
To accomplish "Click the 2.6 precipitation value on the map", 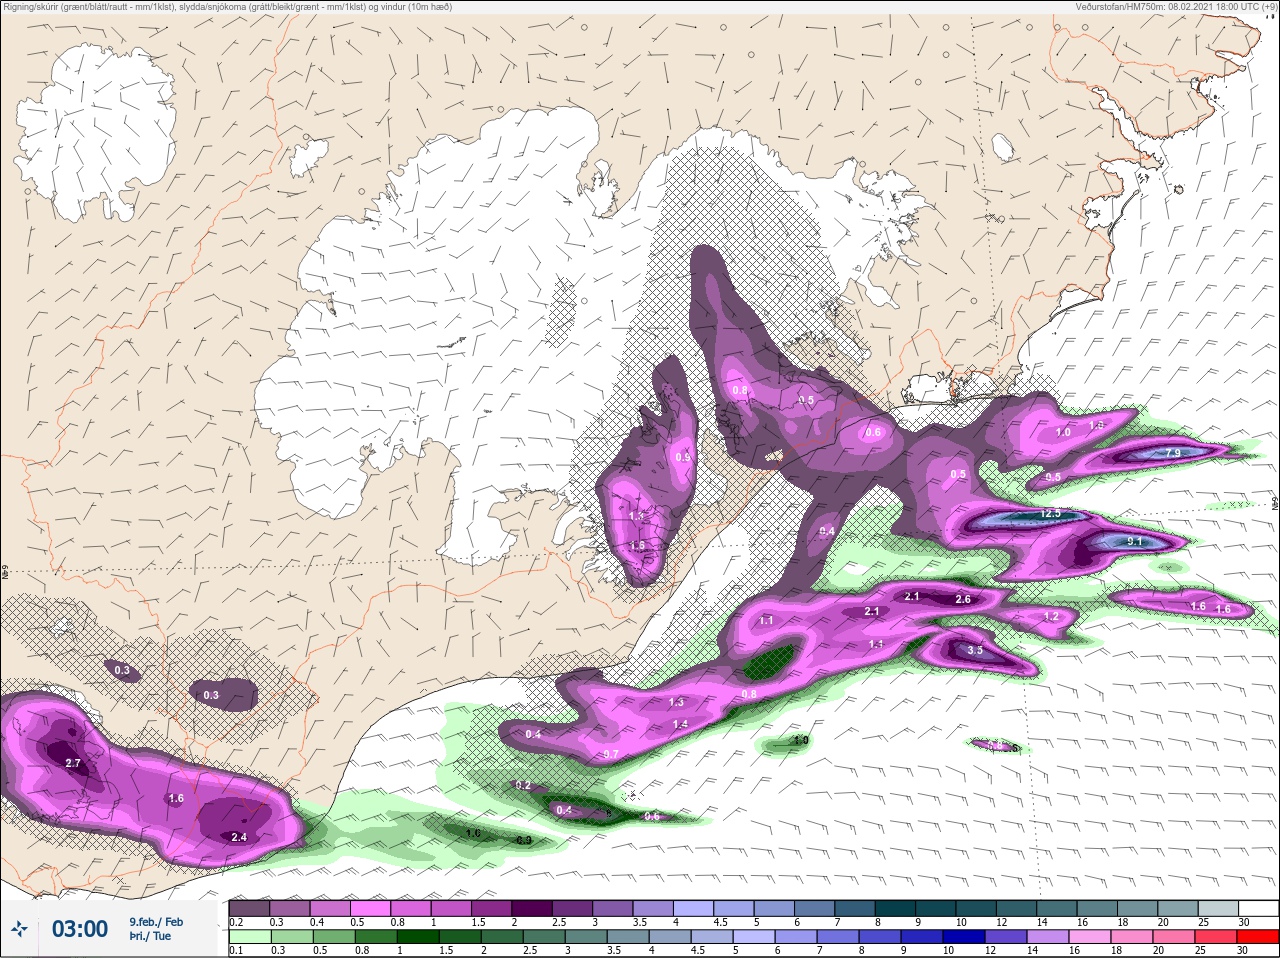I will [x=963, y=599].
